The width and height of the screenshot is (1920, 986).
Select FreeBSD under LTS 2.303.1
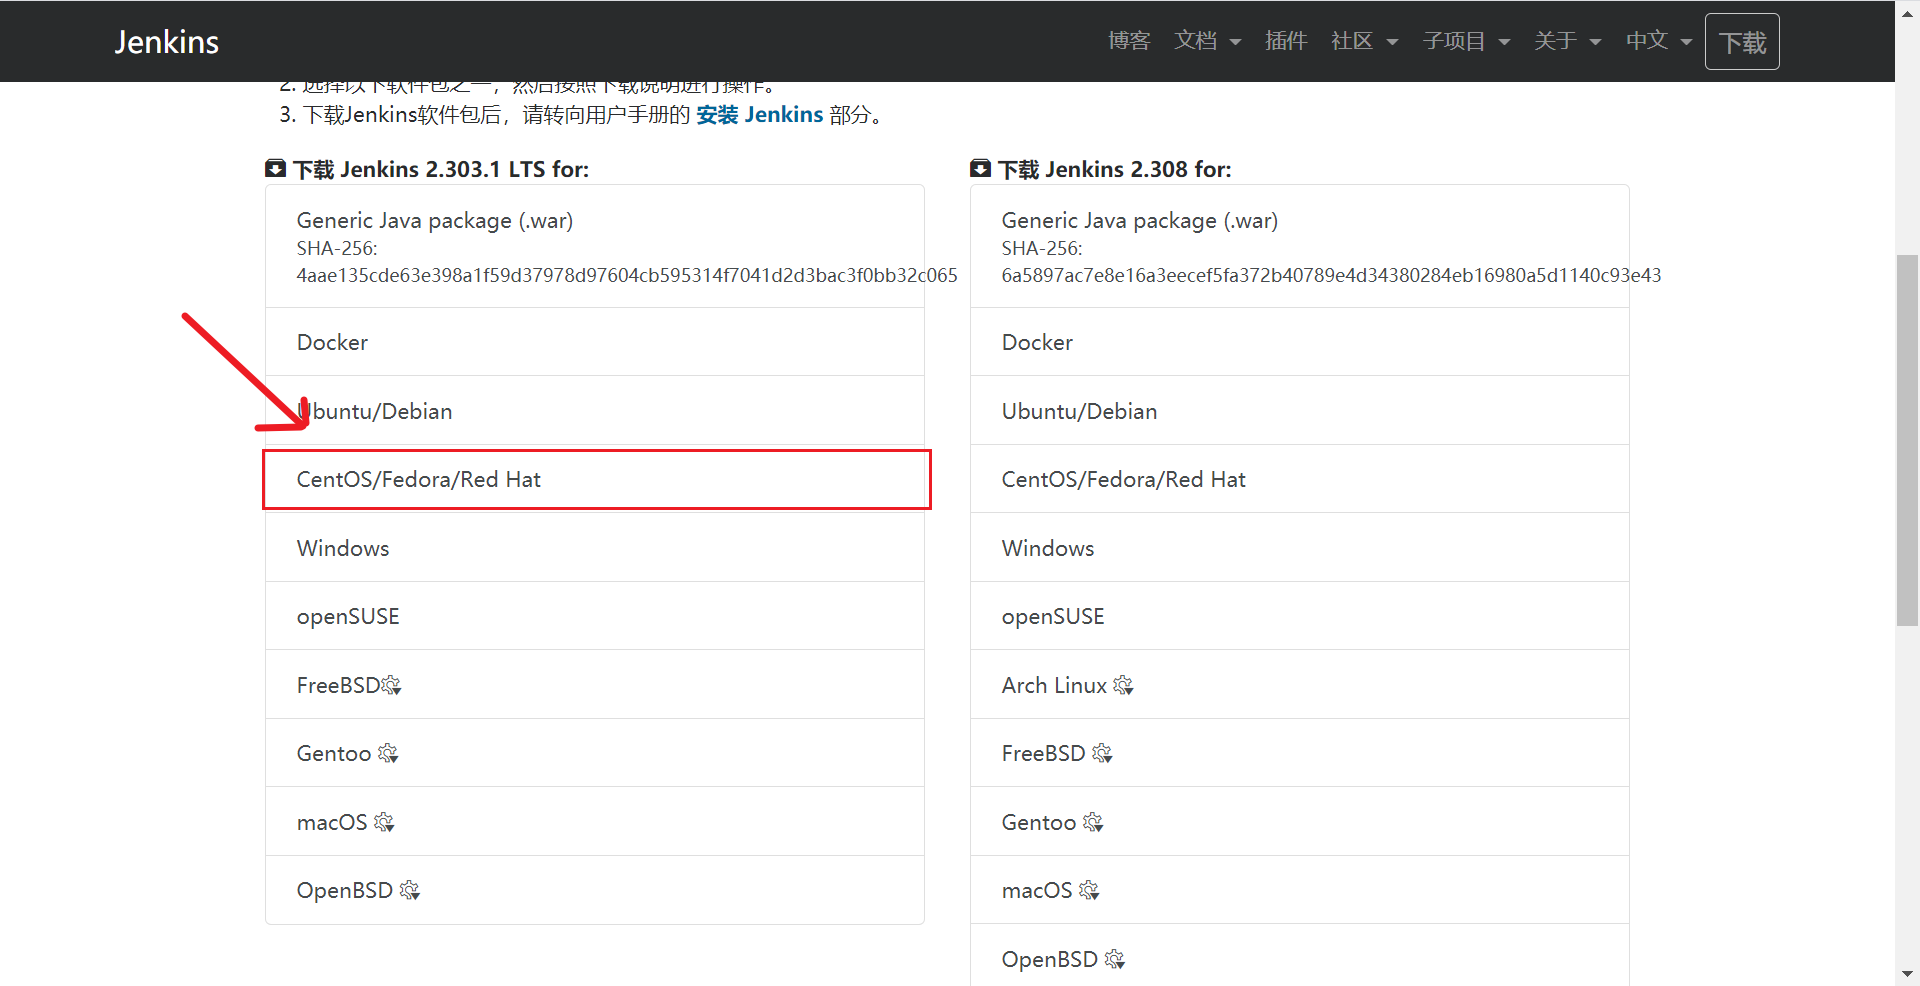coord(595,685)
